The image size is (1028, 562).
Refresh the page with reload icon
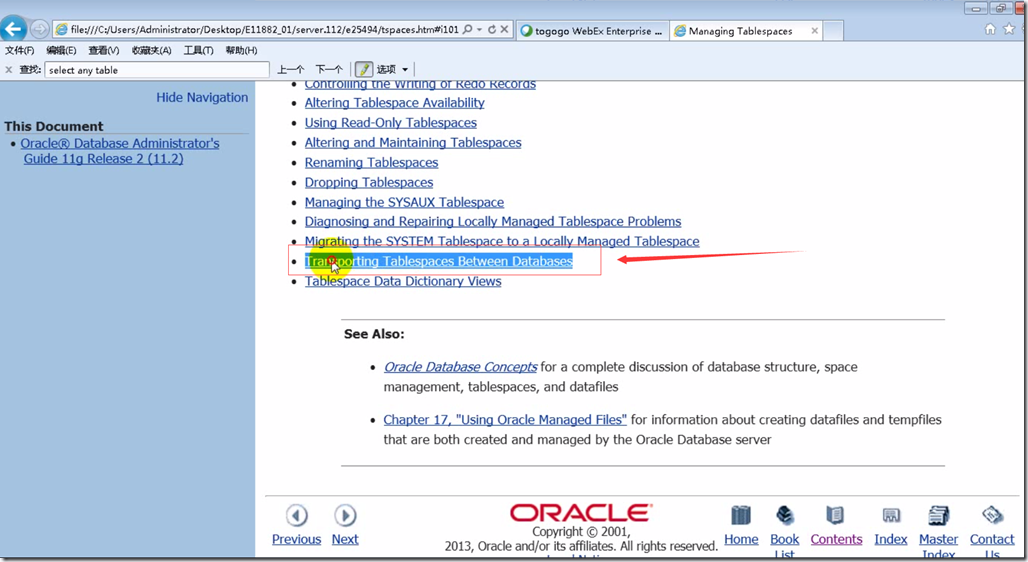point(492,30)
